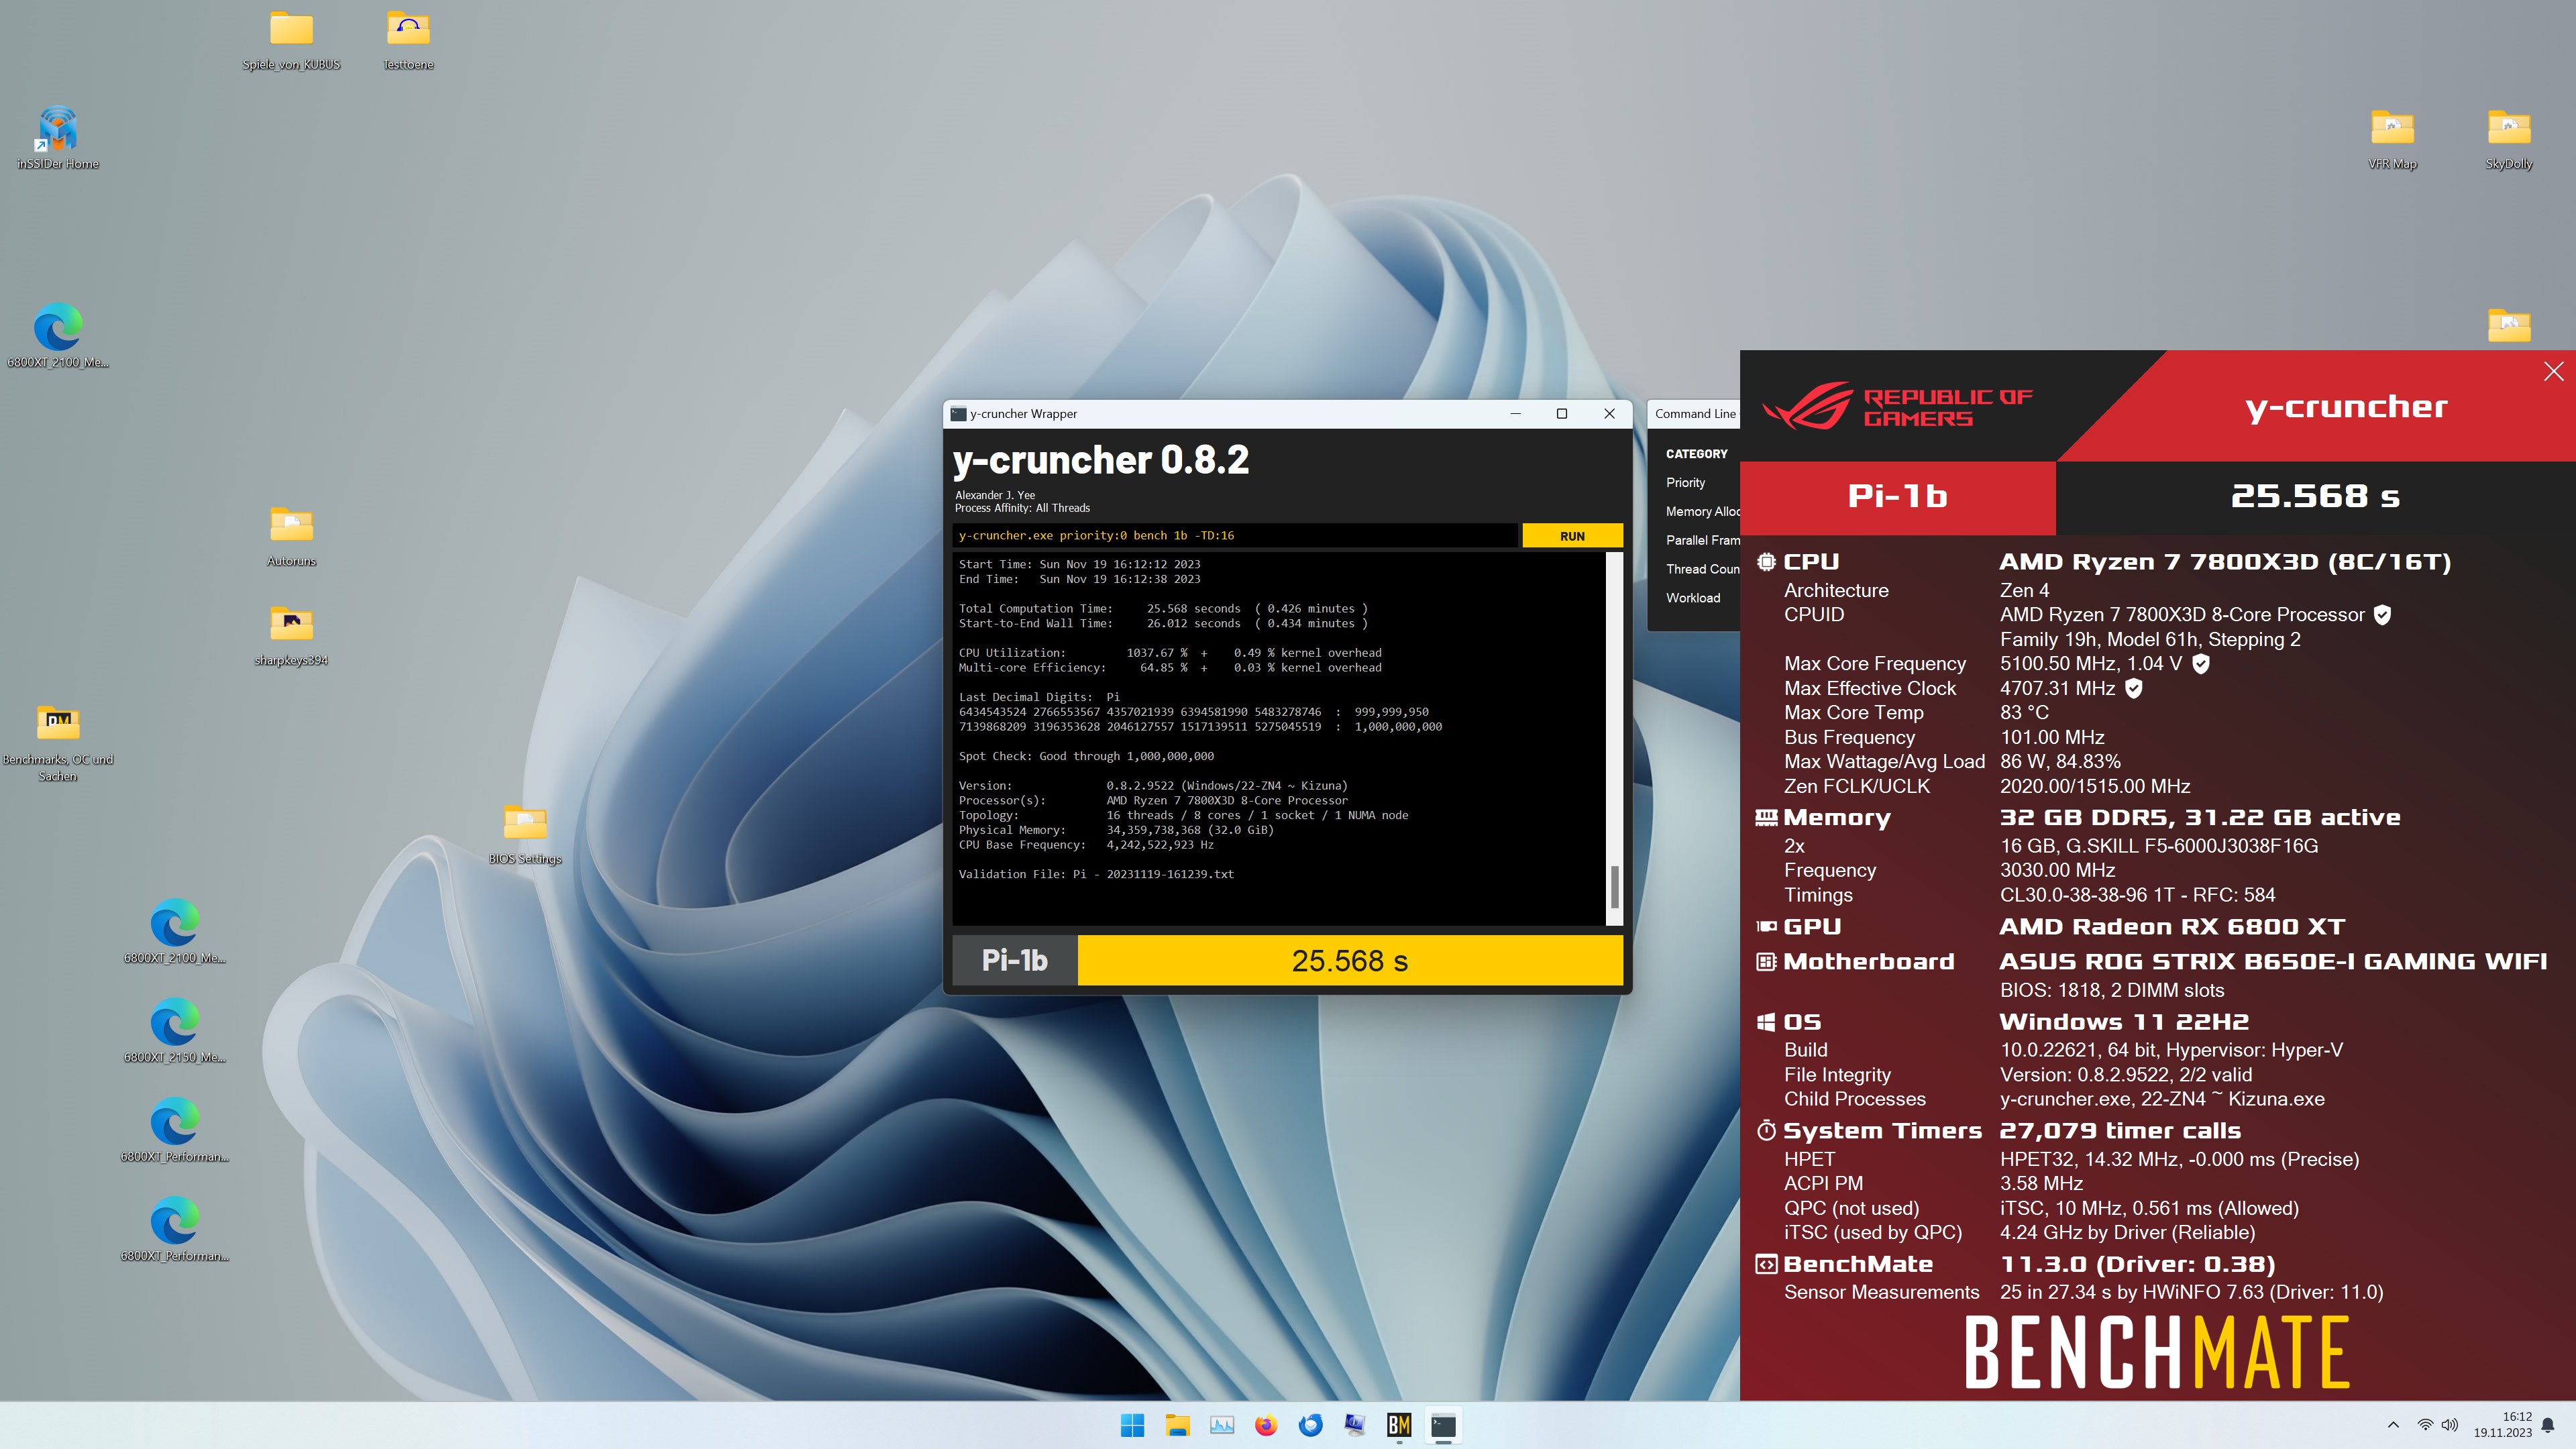The height and width of the screenshot is (1449, 2576).
Task: Open File Explorer from taskbar
Action: pyautogui.click(x=1177, y=1425)
